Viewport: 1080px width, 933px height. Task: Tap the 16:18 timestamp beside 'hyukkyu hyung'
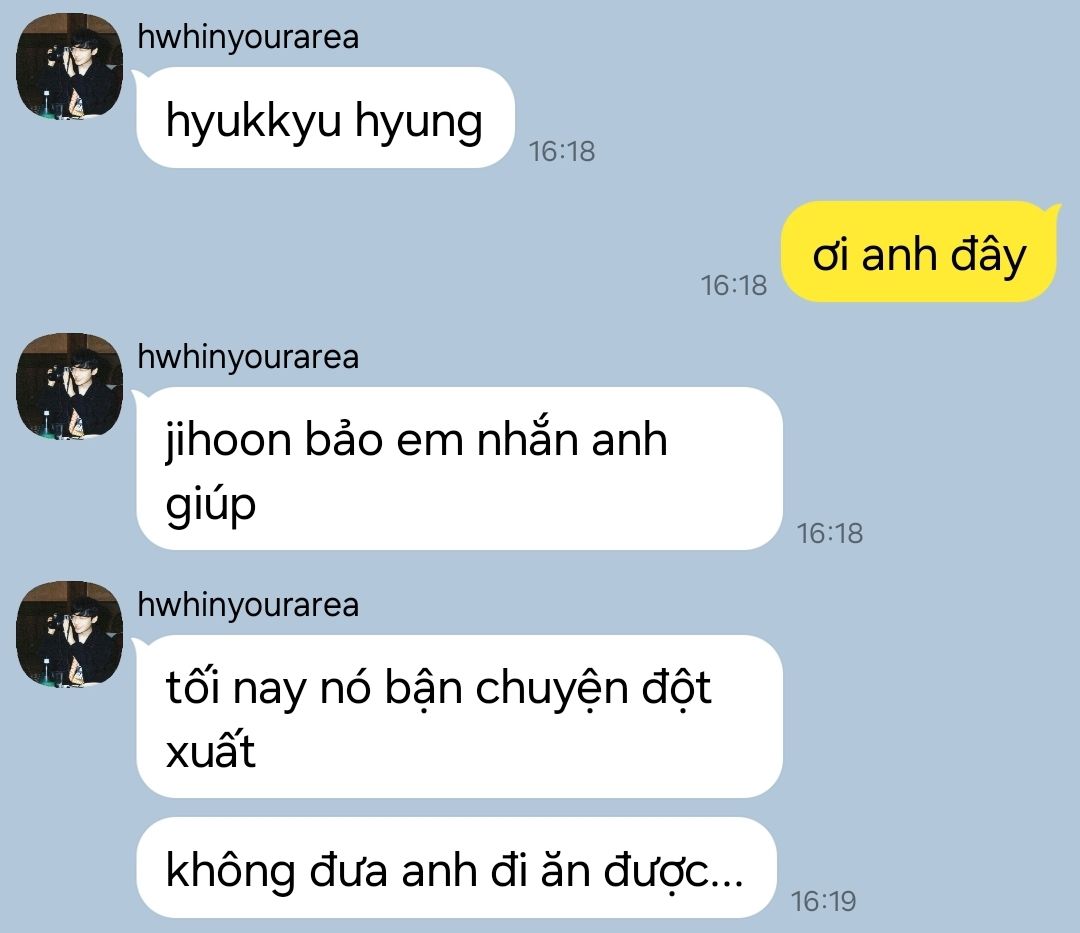[562, 151]
